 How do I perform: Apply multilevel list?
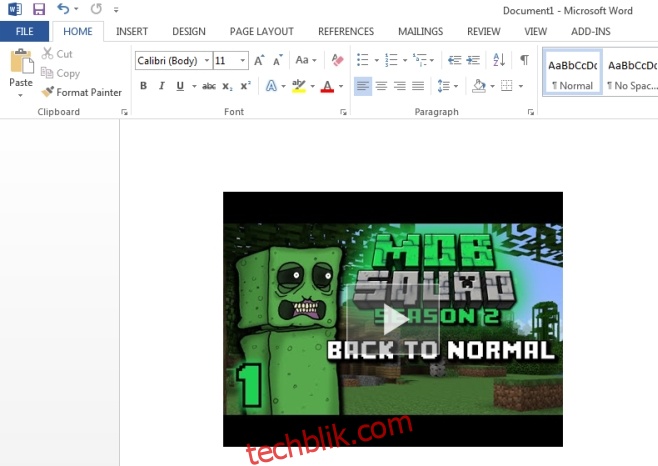[419, 60]
